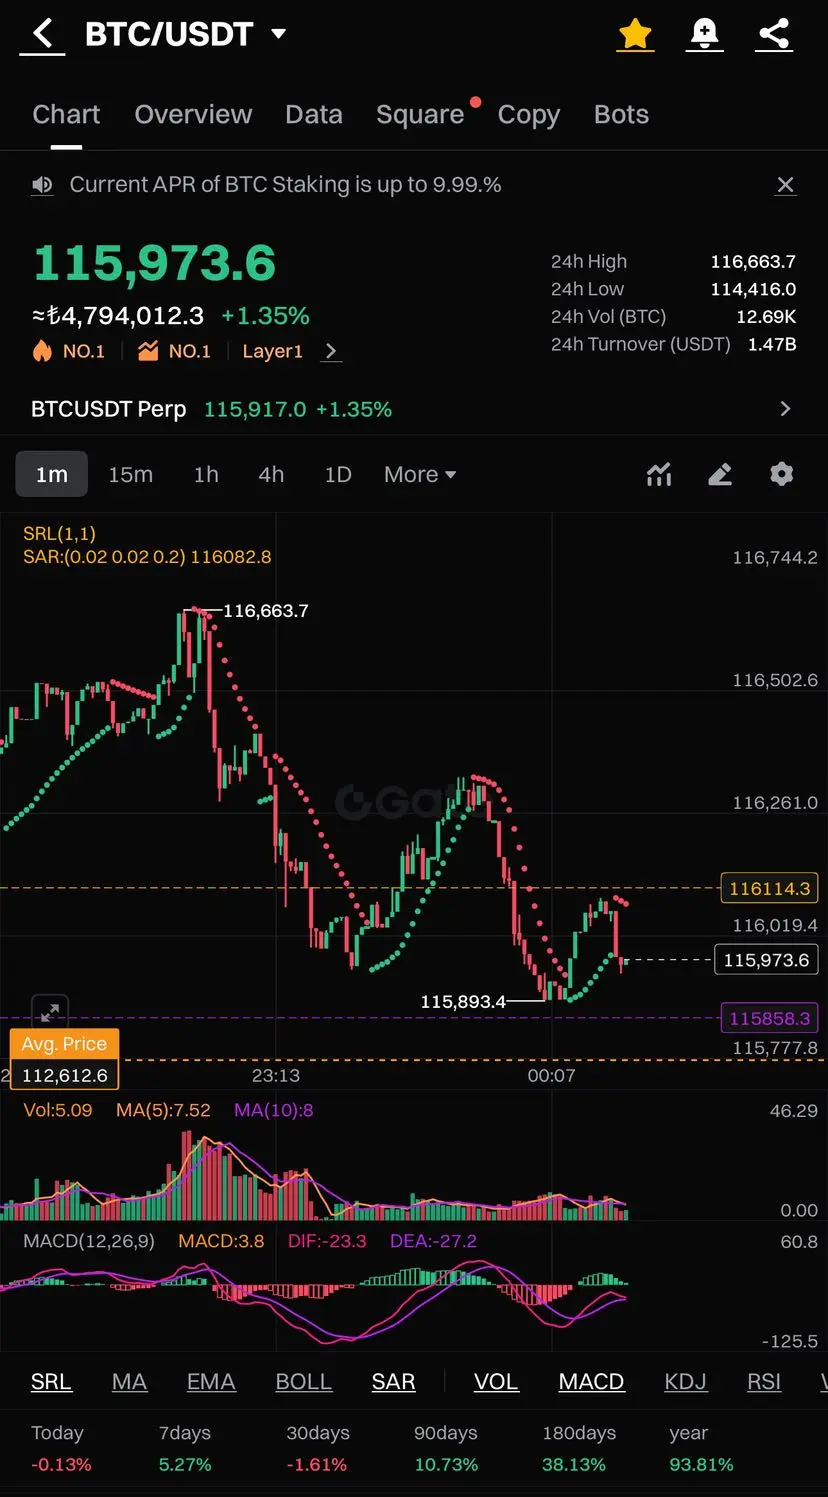The width and height of the screenshot is (828, 1497).
Task: Open the Data tab
Action: (x=314, y=115)
